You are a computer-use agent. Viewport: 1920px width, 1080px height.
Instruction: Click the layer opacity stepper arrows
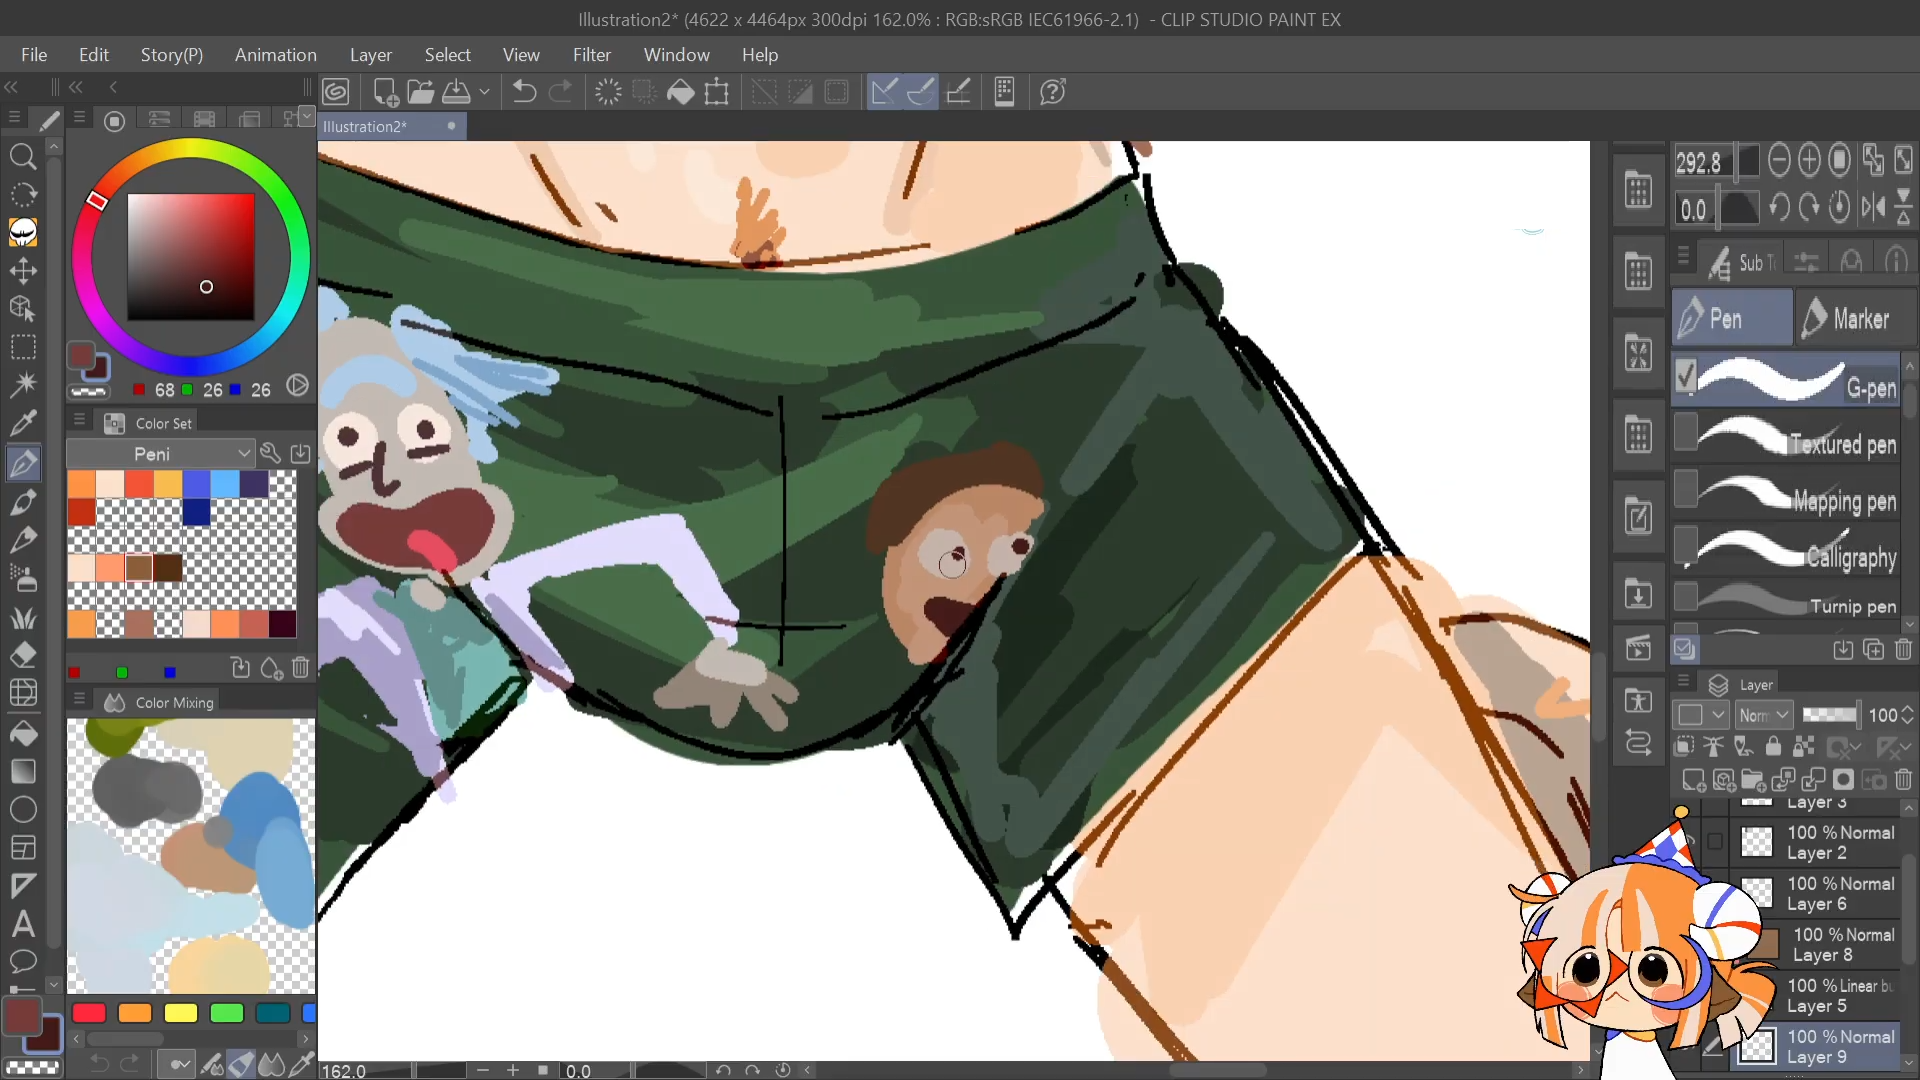coord(1908,715)
